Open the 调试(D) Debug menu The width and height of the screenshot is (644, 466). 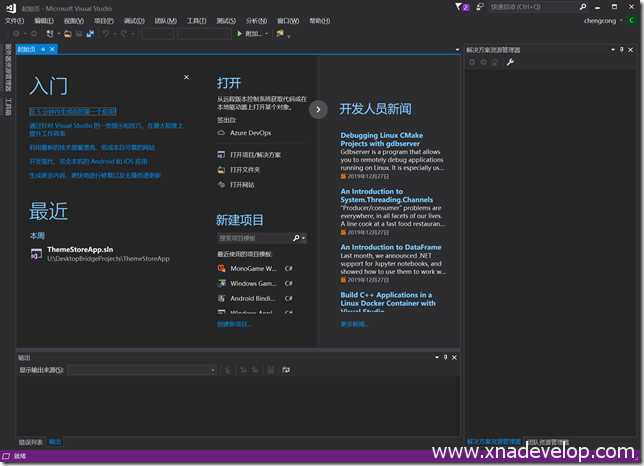(134, 20)
